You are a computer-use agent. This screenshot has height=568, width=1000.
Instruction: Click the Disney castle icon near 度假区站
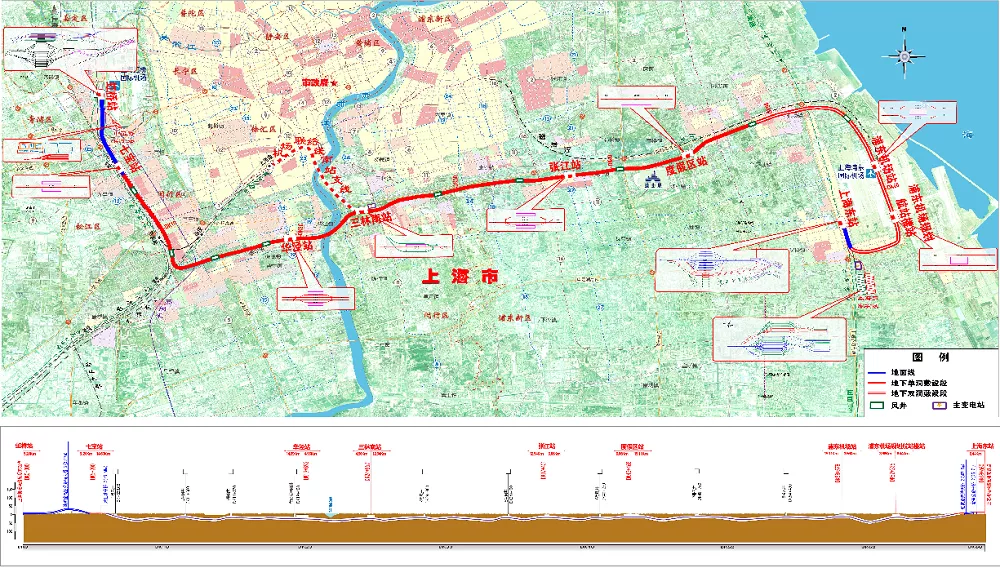pyautogui.click(x=652, y=181)
